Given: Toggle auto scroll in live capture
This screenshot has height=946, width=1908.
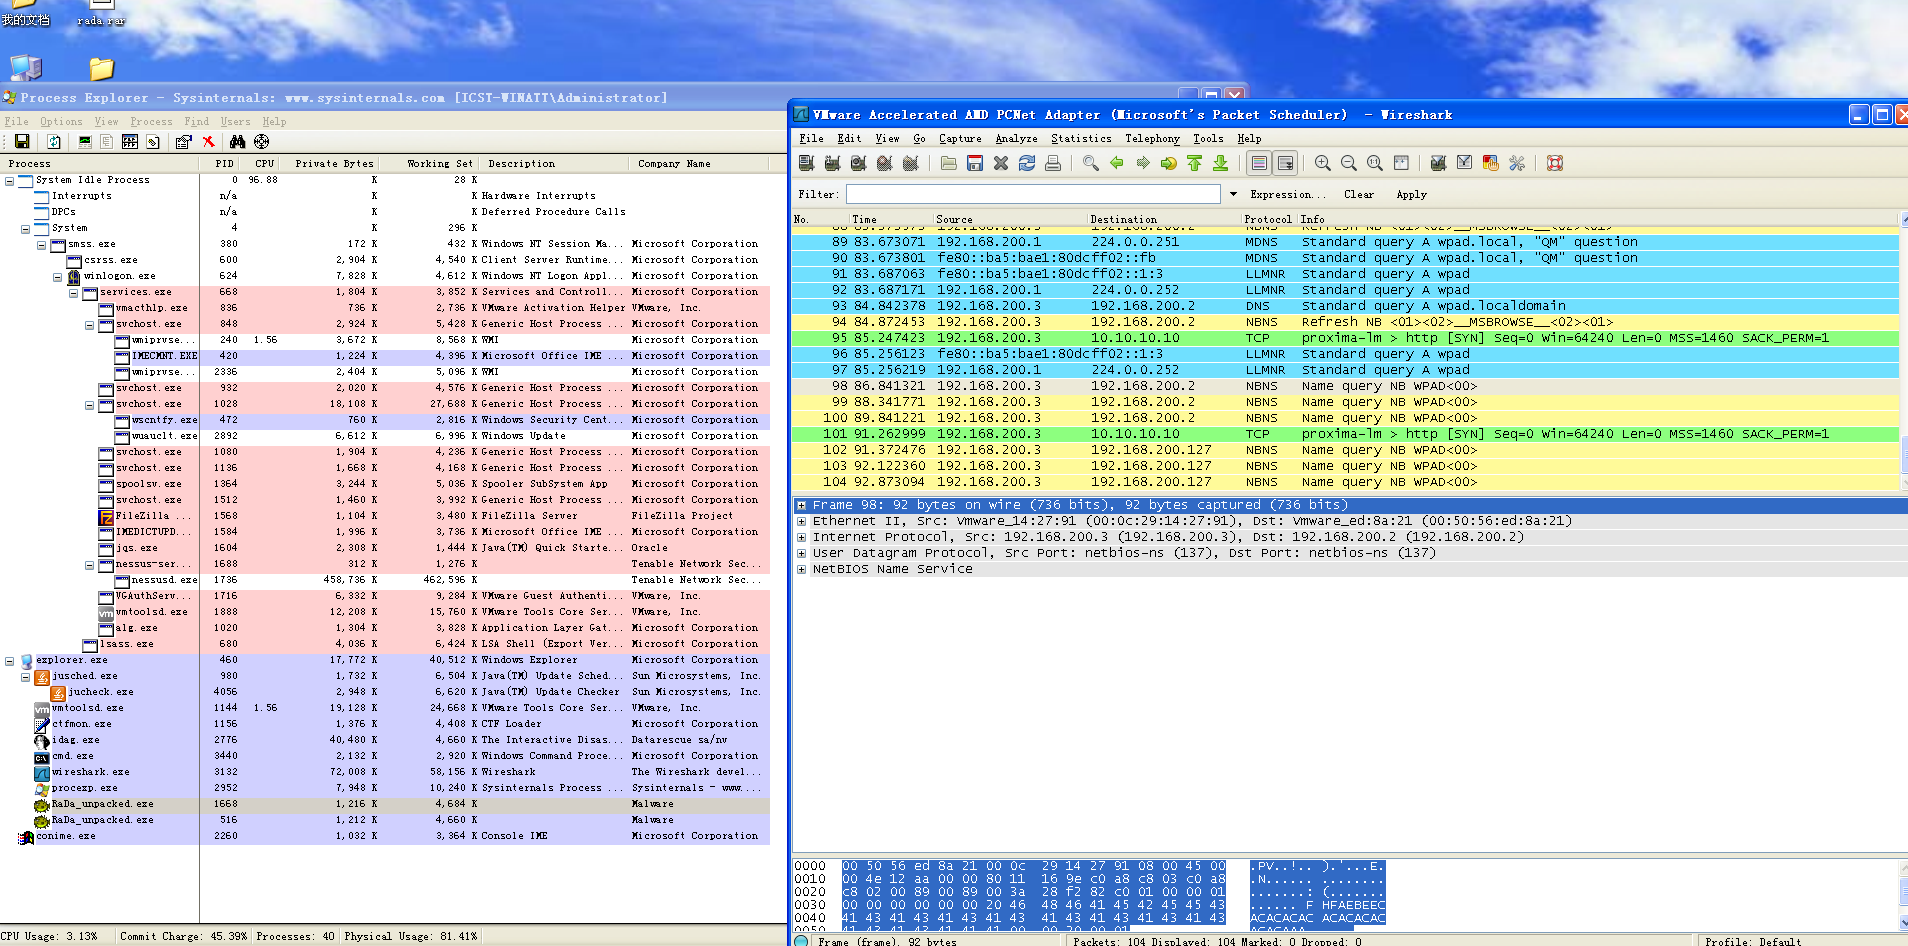Looking at the screenshot, I should coord(1286,163).
